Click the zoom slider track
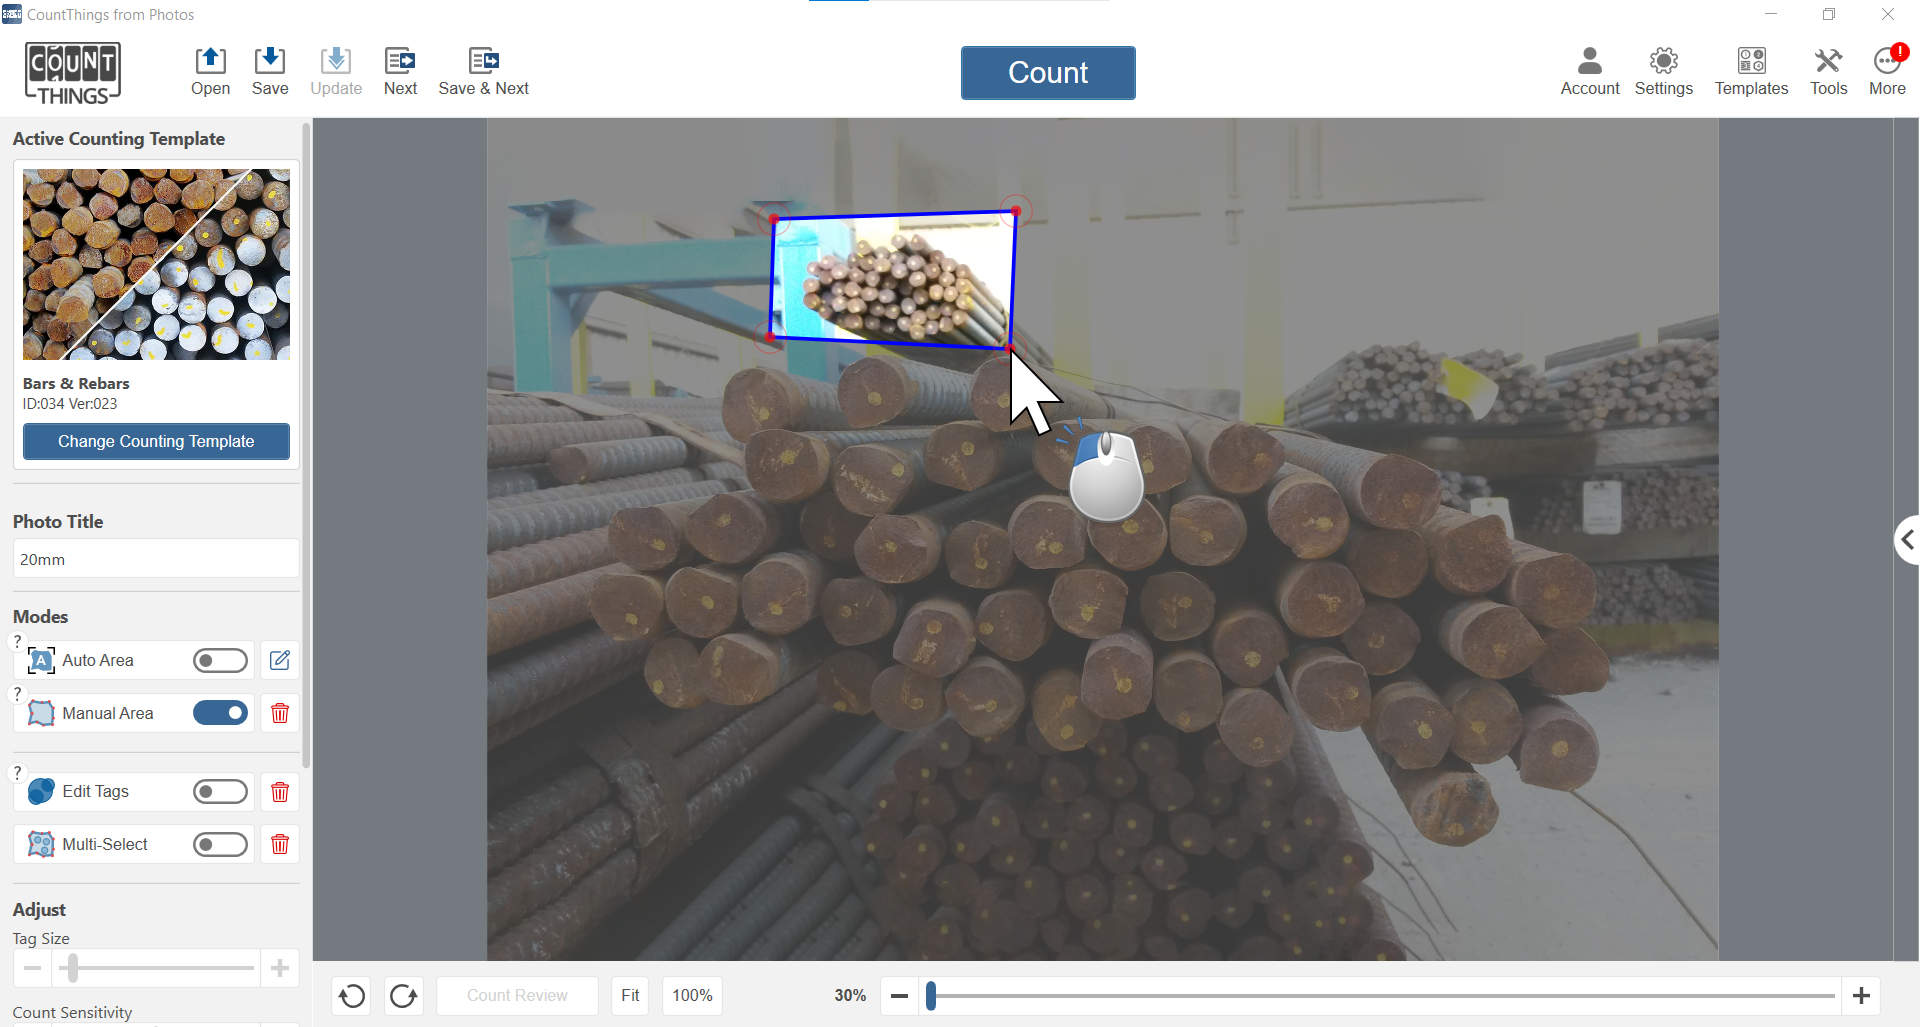The width and height of the screenshot is (1920, 1027). 1380,996
